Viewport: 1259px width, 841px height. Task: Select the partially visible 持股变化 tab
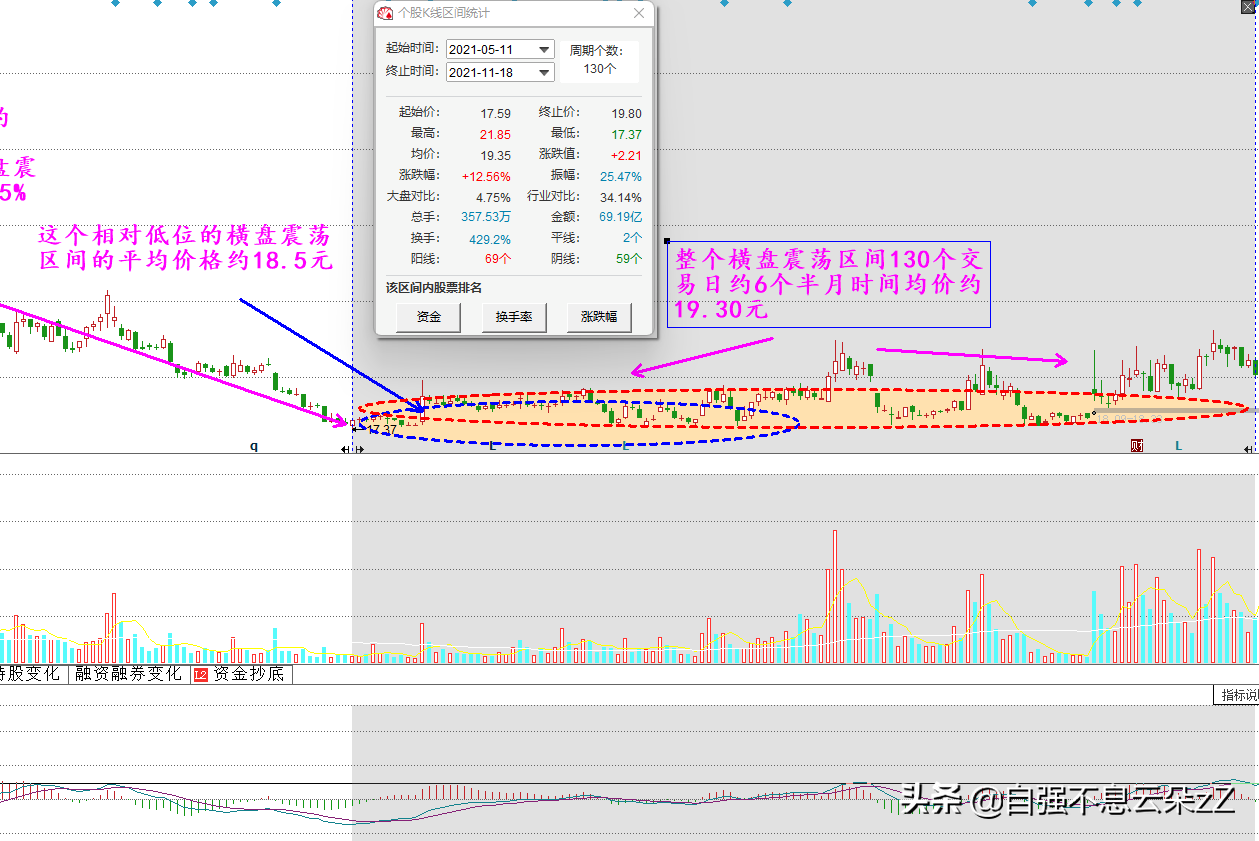coord(30,674)
